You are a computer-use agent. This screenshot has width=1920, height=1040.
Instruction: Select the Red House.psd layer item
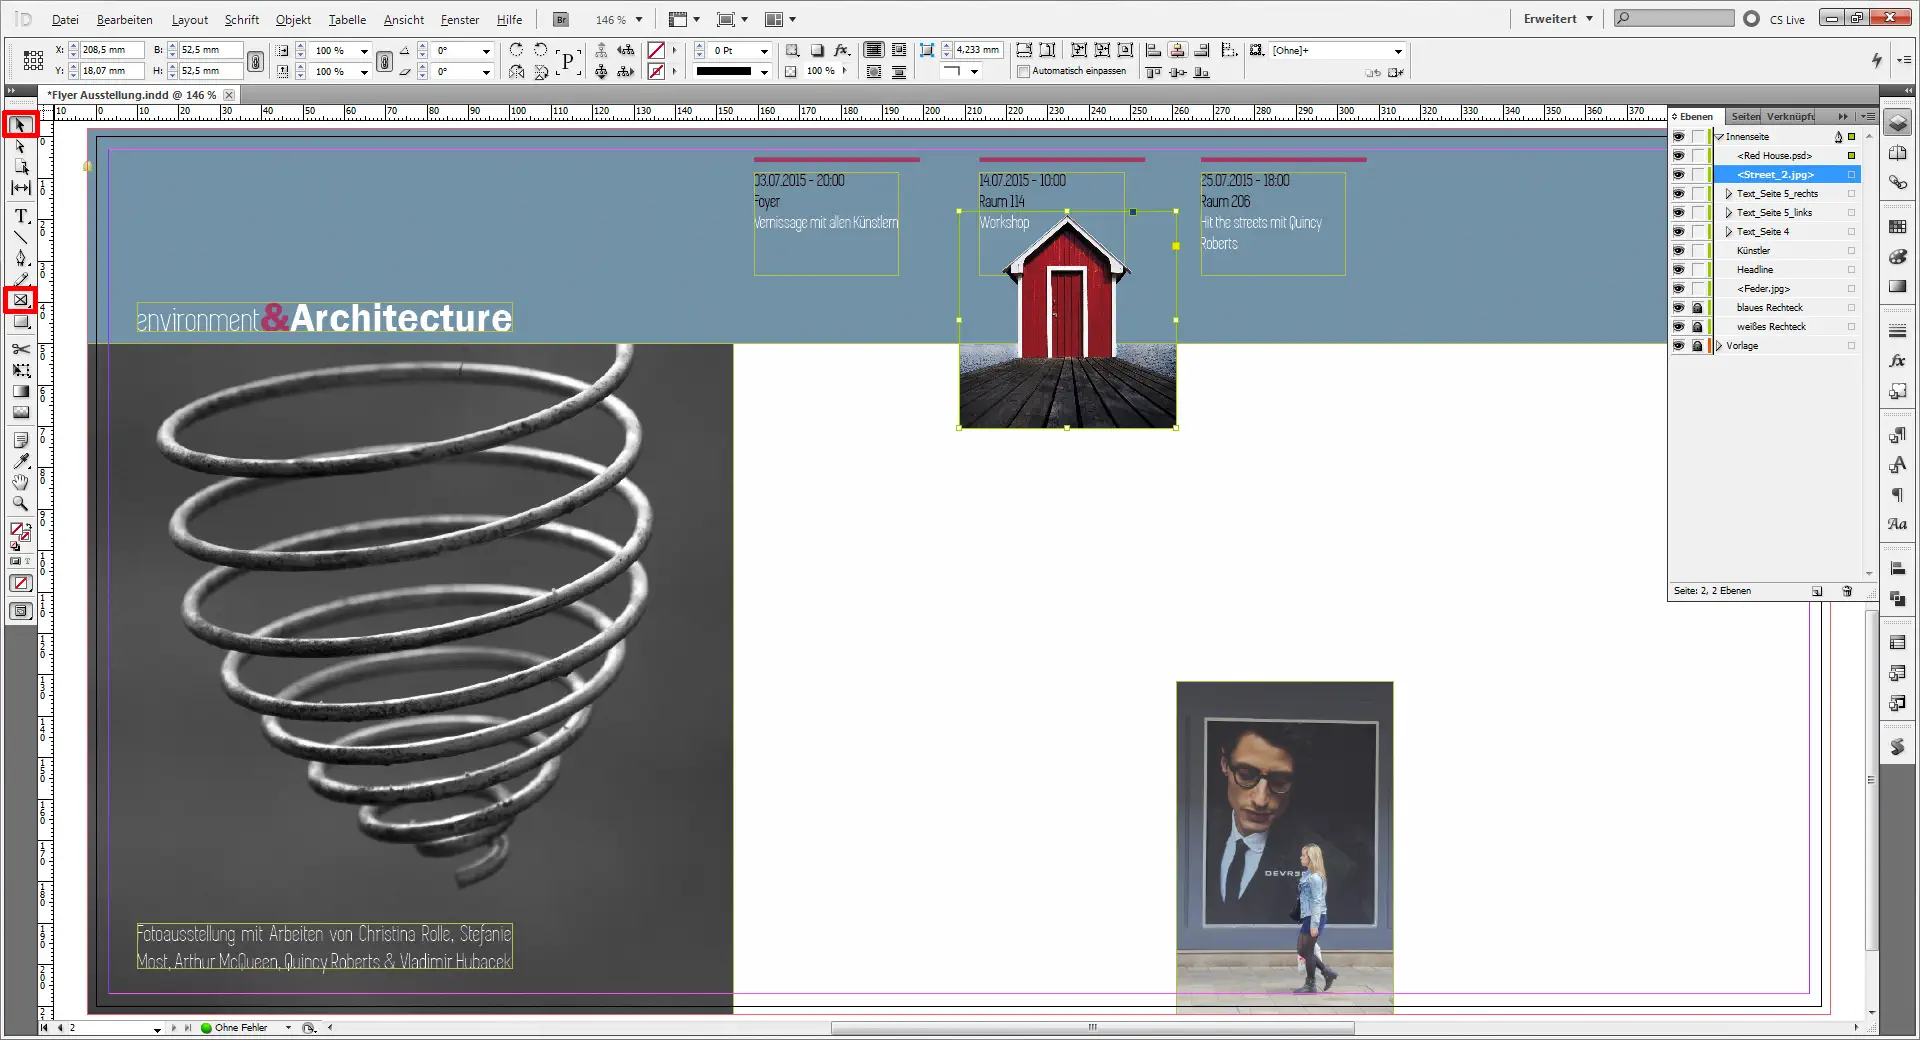(1774, 156)
